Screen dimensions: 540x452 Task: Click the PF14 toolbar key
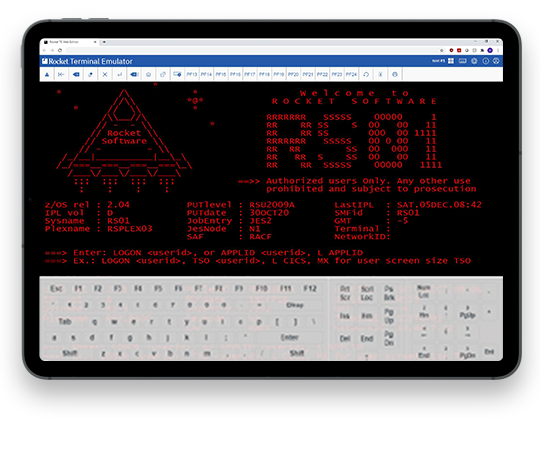[x=206, y=74]
